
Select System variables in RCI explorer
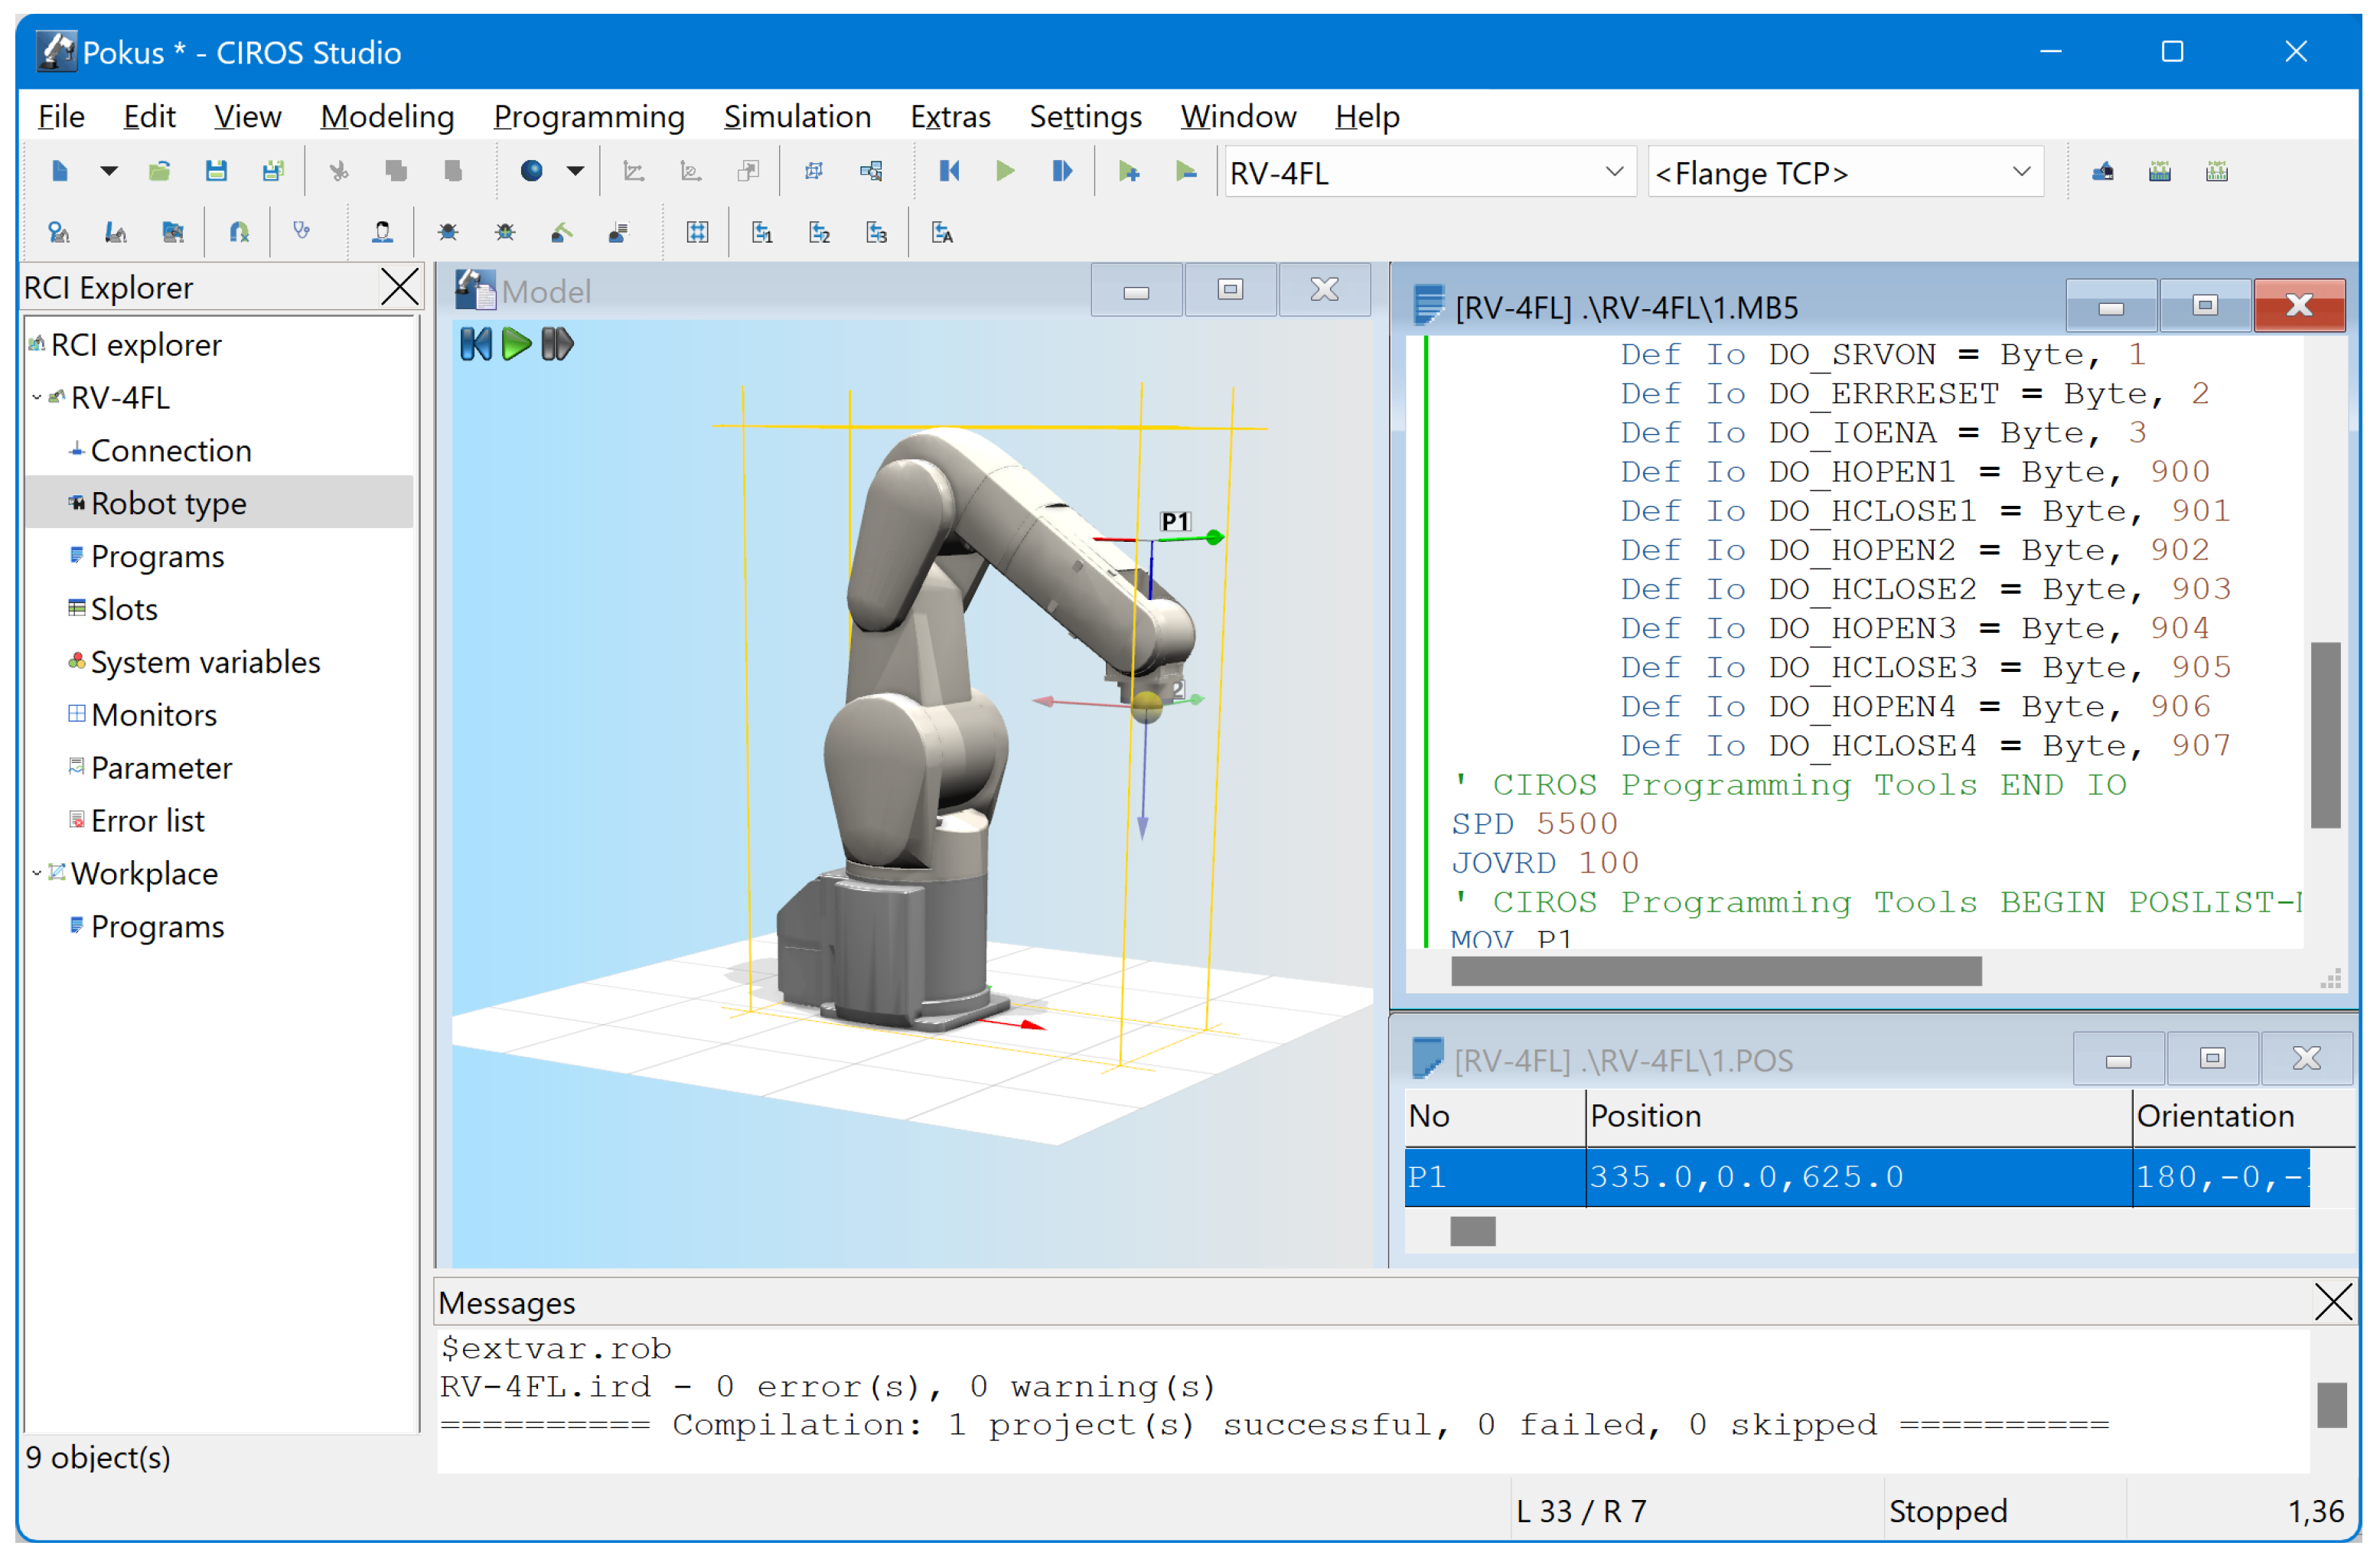point(204,662)
